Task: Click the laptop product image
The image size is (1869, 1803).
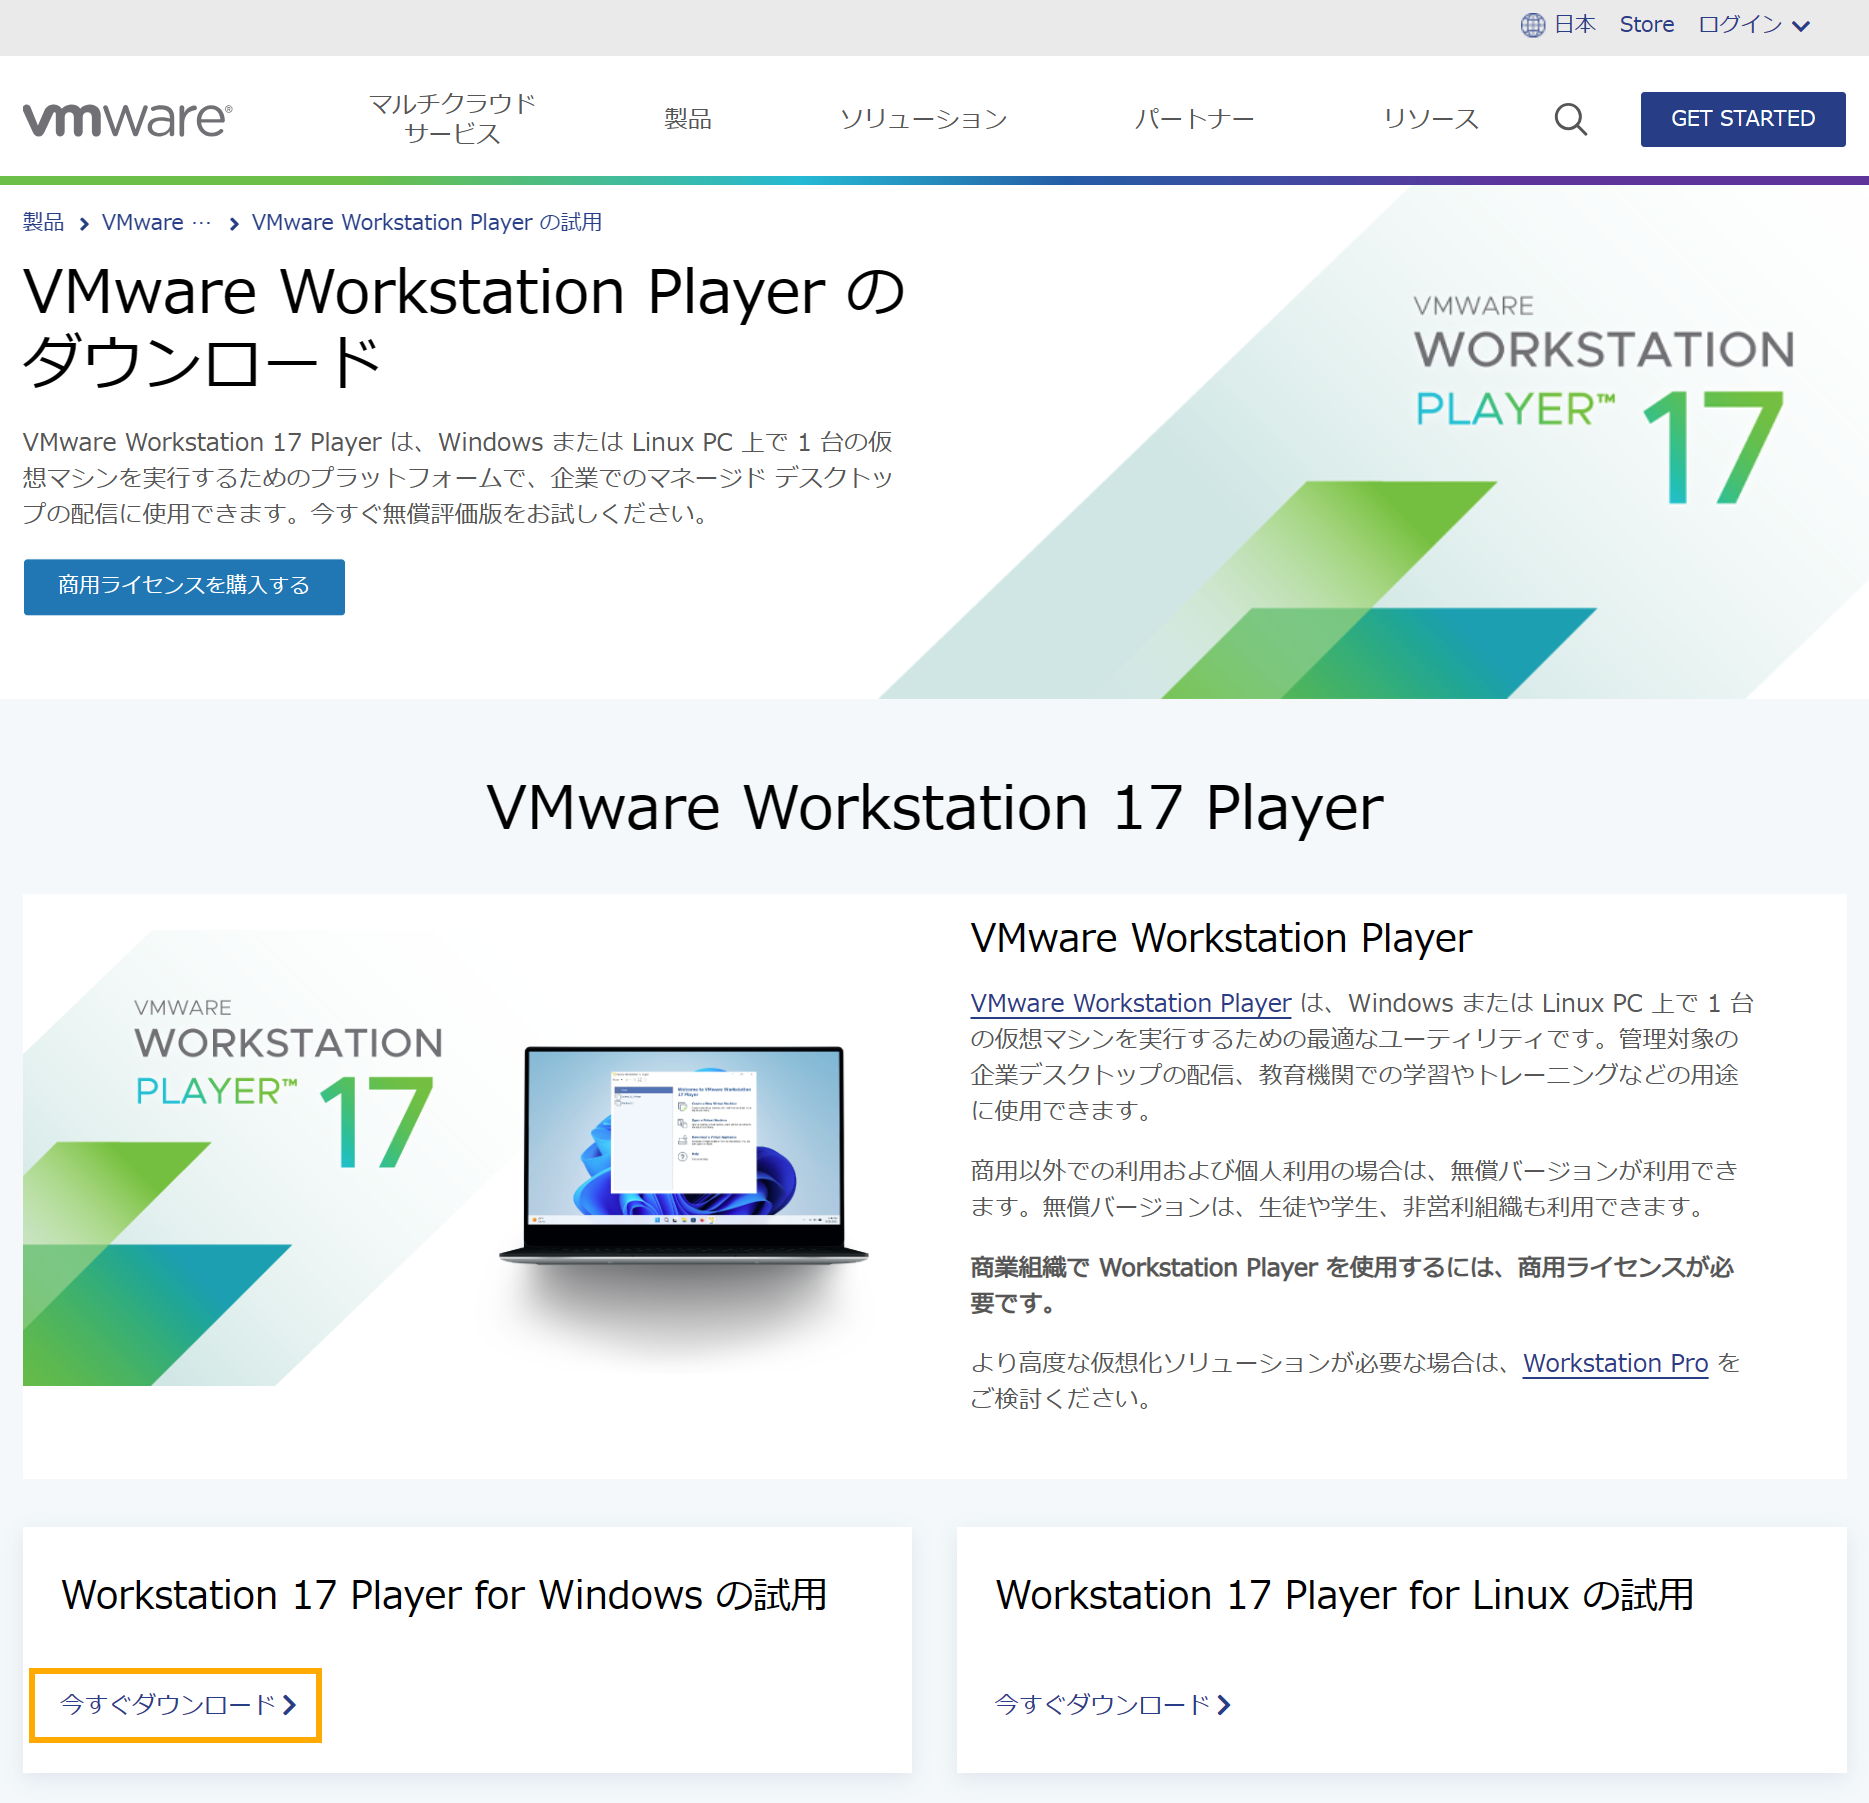Action: tap(684, 1156)
